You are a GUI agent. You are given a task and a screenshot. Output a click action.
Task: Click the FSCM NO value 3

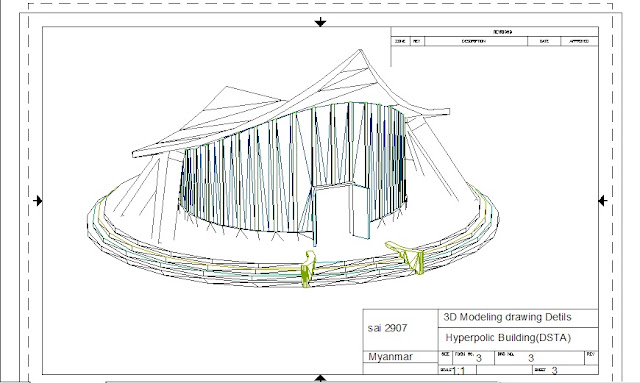pos(479,359)
